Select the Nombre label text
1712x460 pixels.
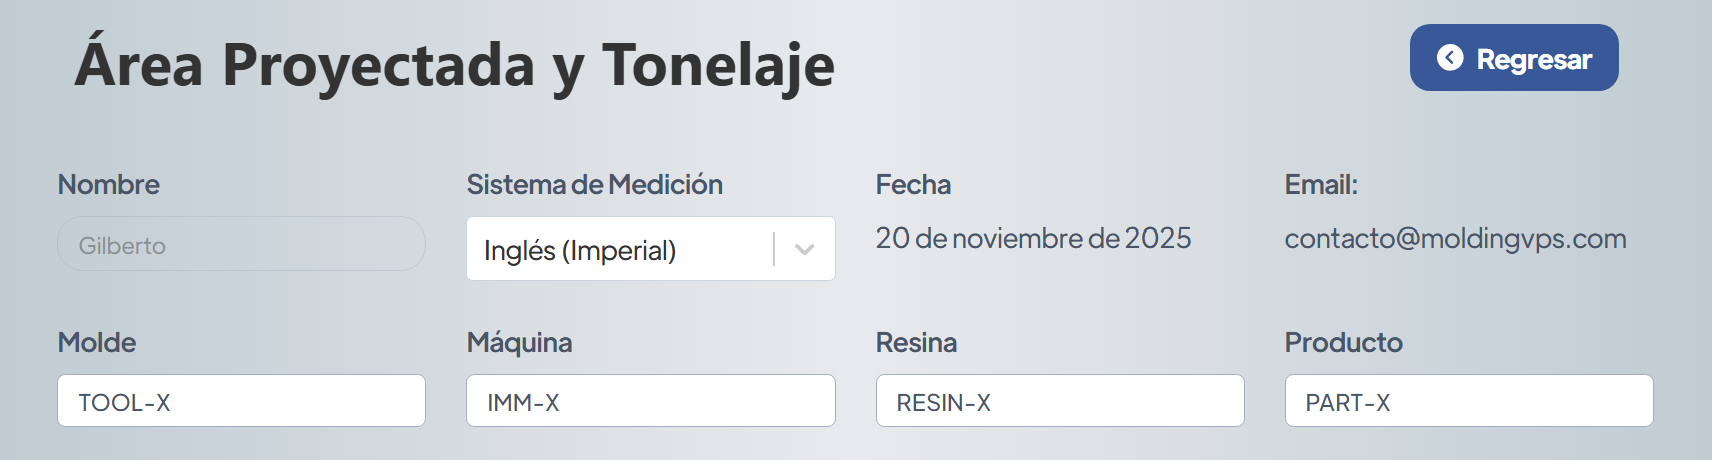coord(108,185)
